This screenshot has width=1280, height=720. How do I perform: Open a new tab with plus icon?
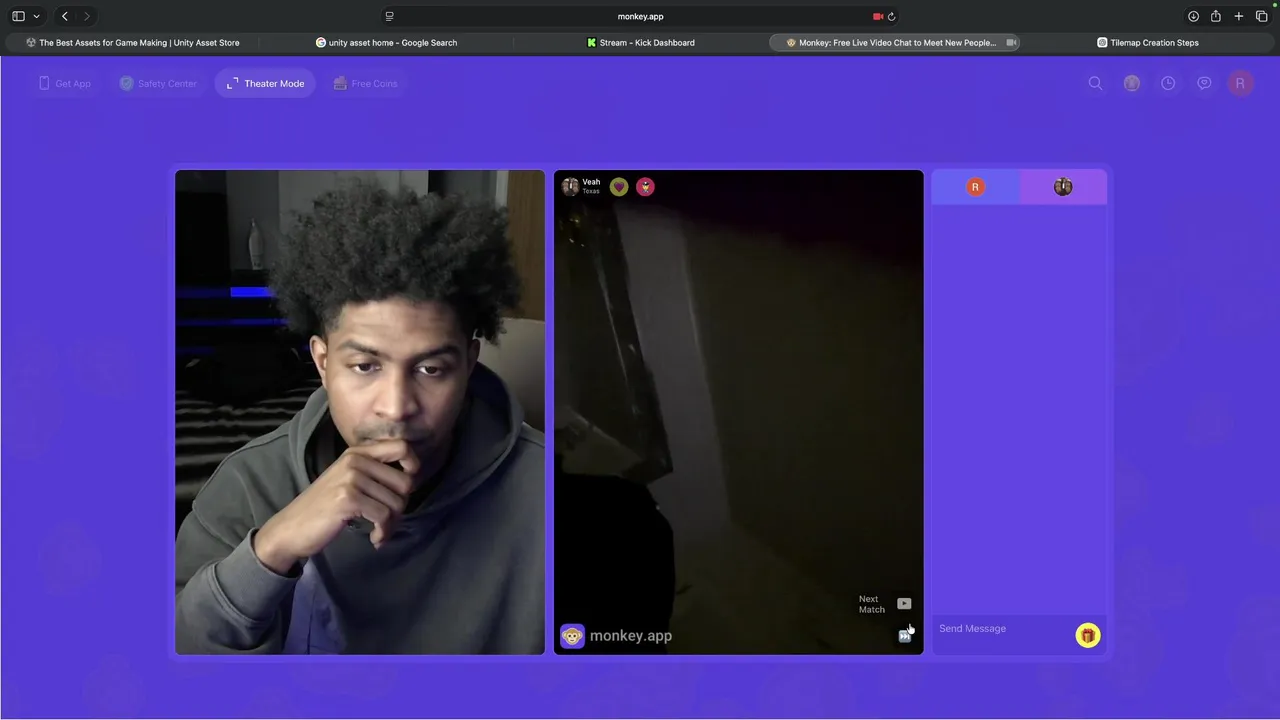(1239, 16)
